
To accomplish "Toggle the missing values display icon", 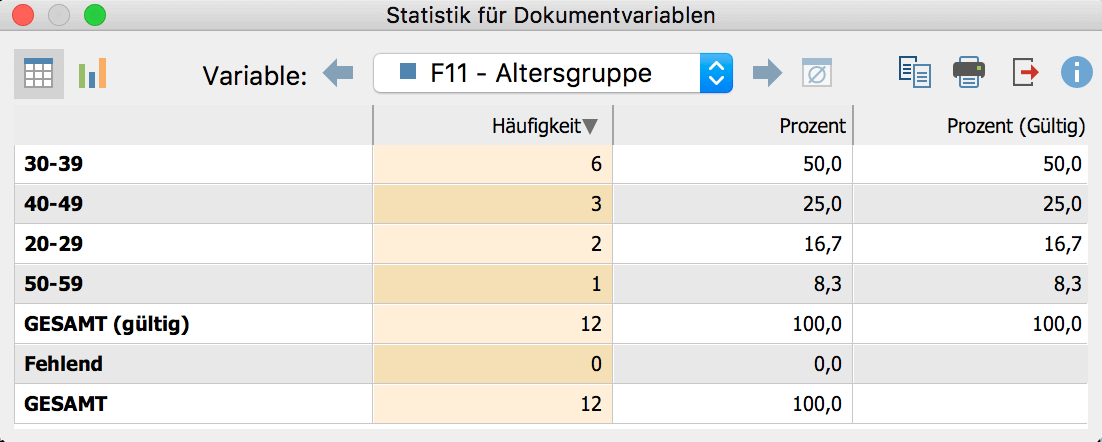I will (817, 73).
